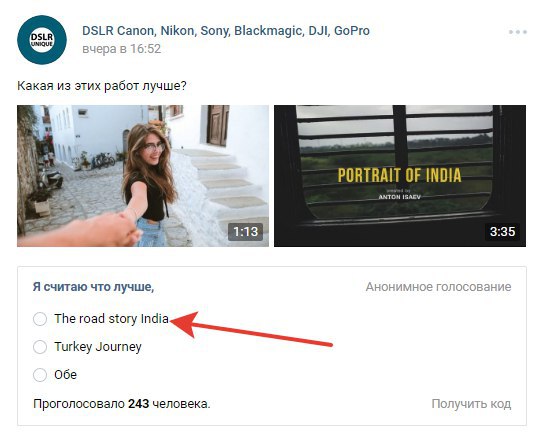Play the Turkey video with the girl

click(x=143, y=176)
